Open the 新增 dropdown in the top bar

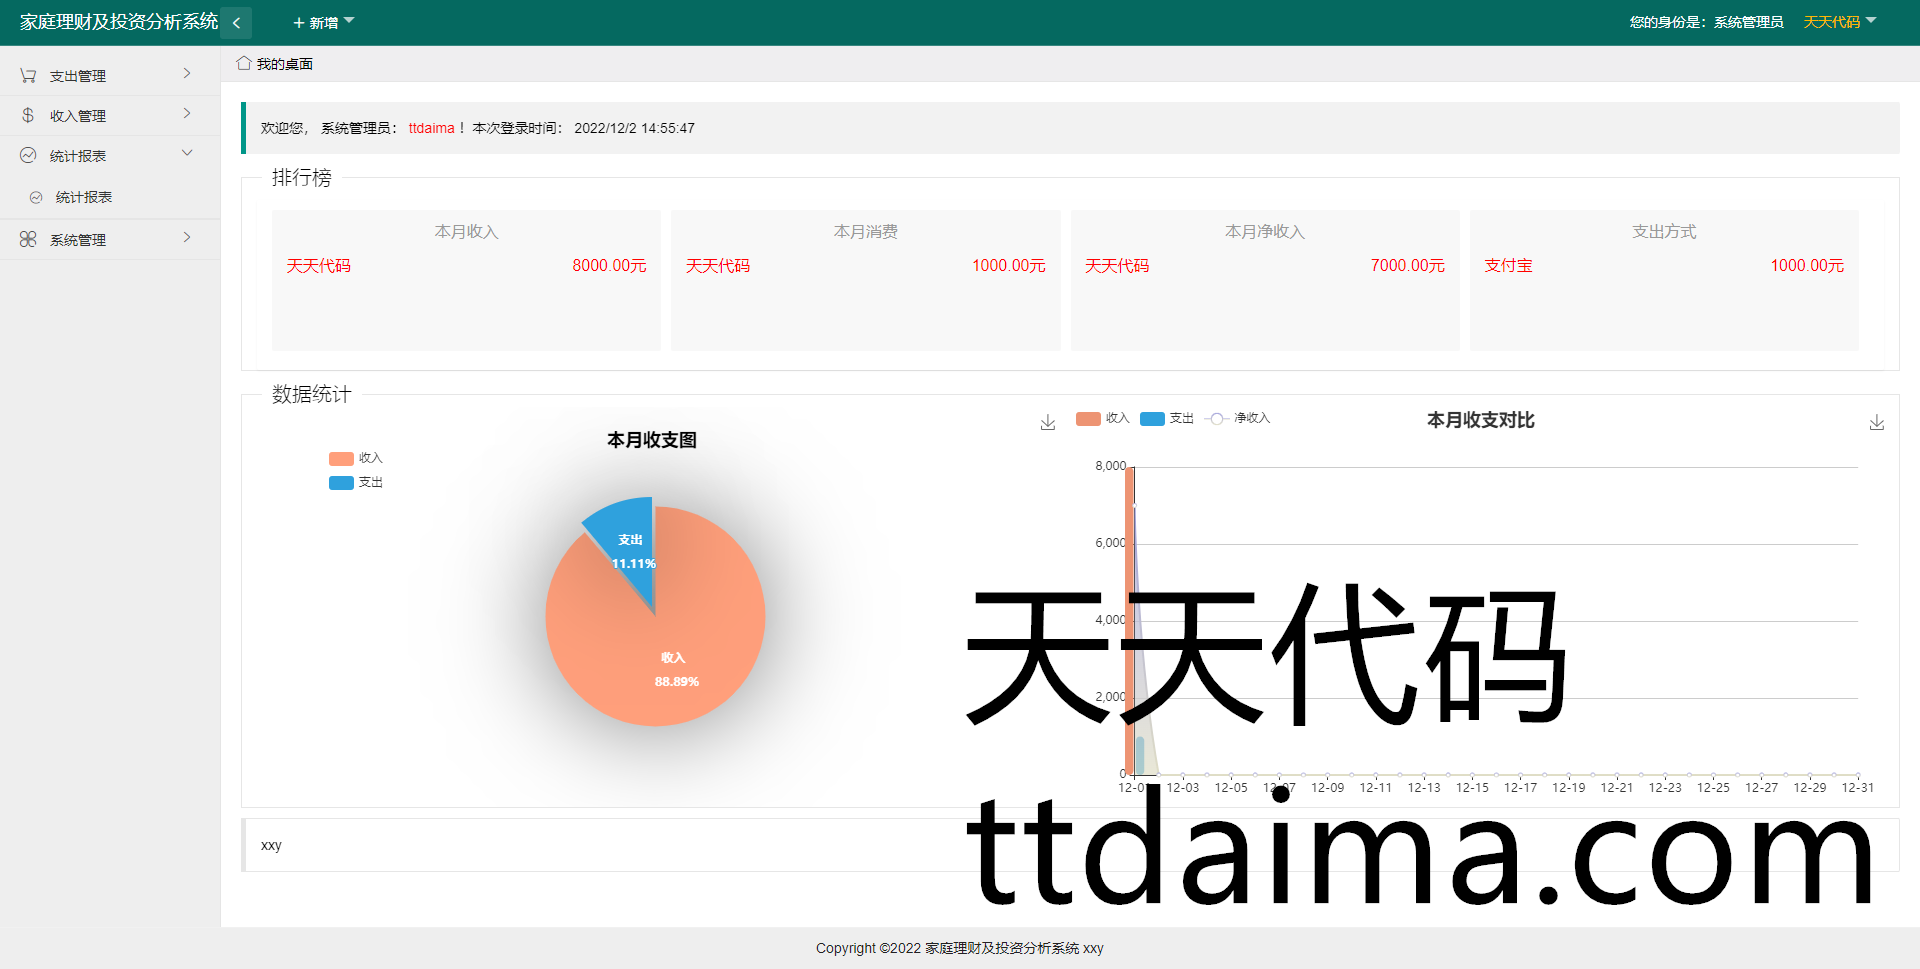pyautogui.click(x=323, y=22)
